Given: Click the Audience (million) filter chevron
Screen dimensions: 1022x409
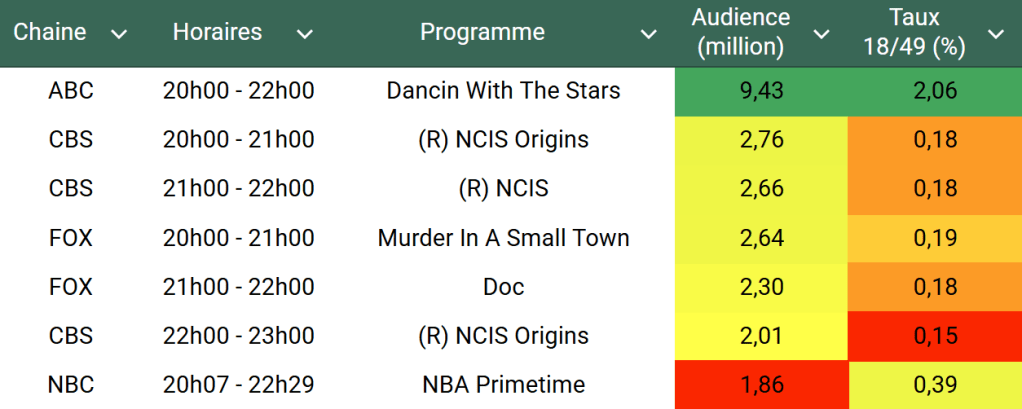Looking at the screenshot, I should (822, 34).
